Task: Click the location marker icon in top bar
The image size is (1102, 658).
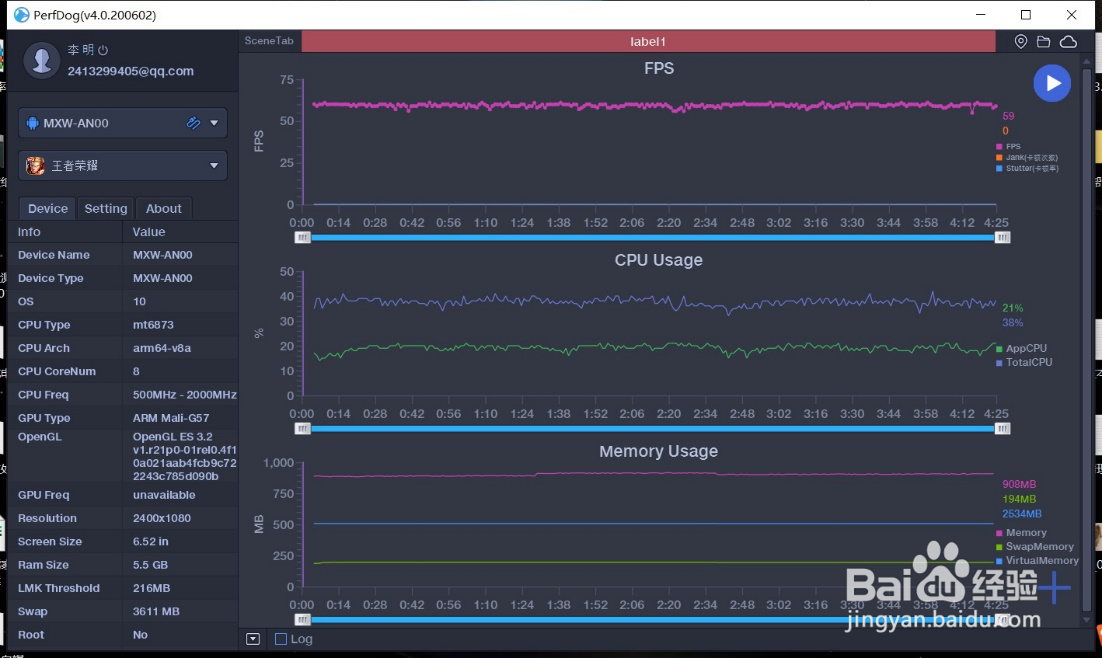Action: pos(1020,41)
